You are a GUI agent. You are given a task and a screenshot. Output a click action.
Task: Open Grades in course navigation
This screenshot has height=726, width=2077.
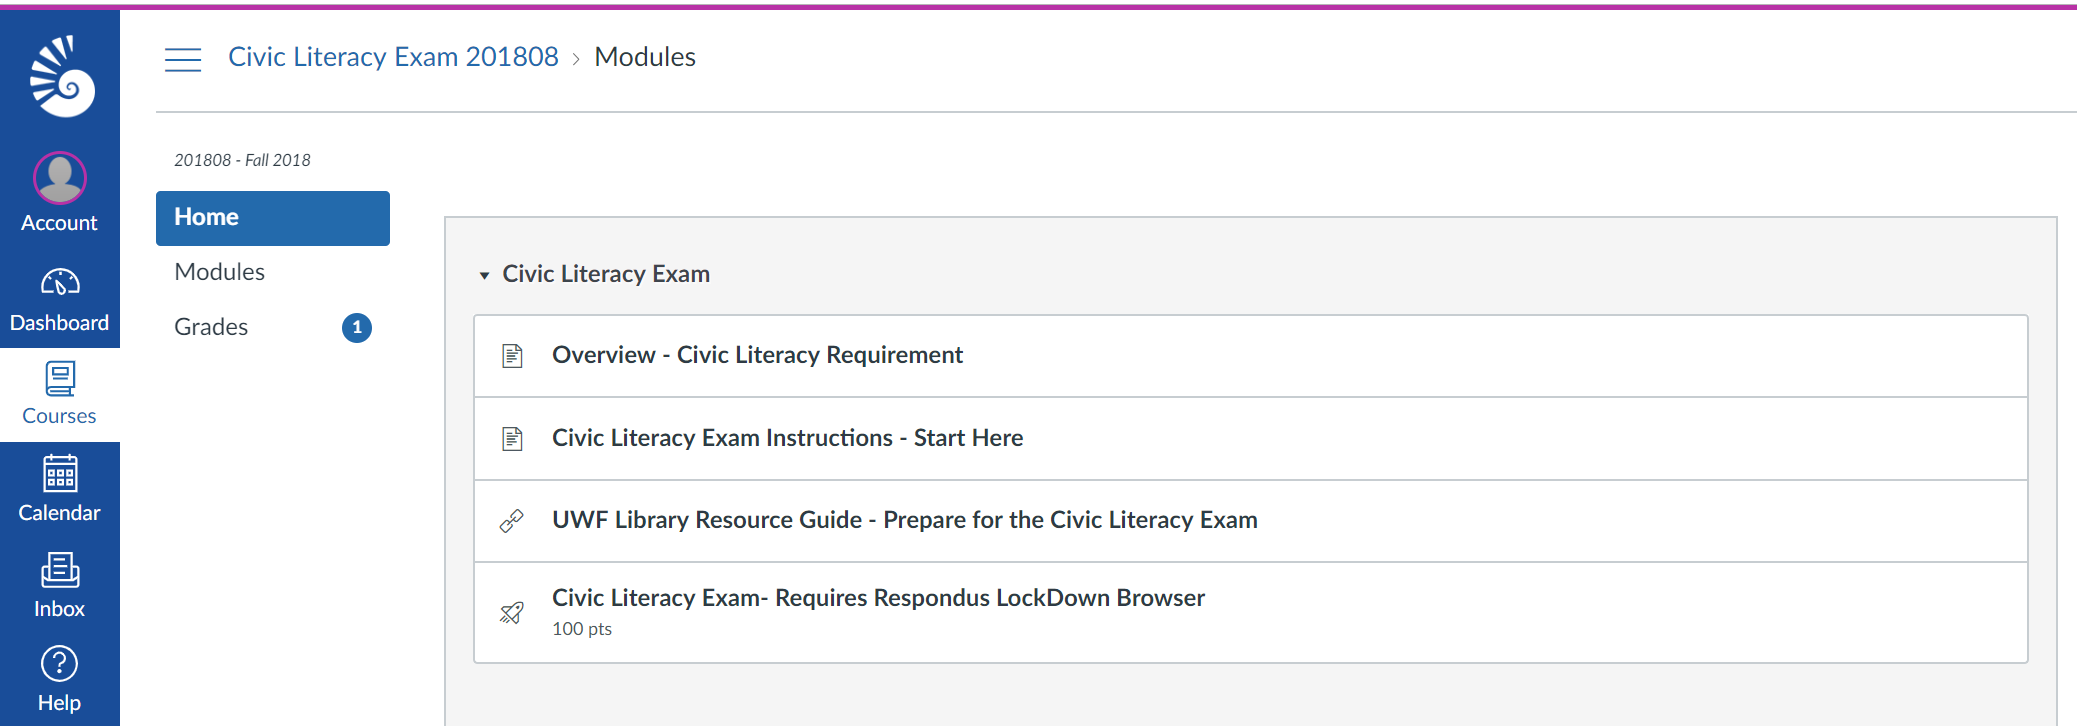(211, 327)
